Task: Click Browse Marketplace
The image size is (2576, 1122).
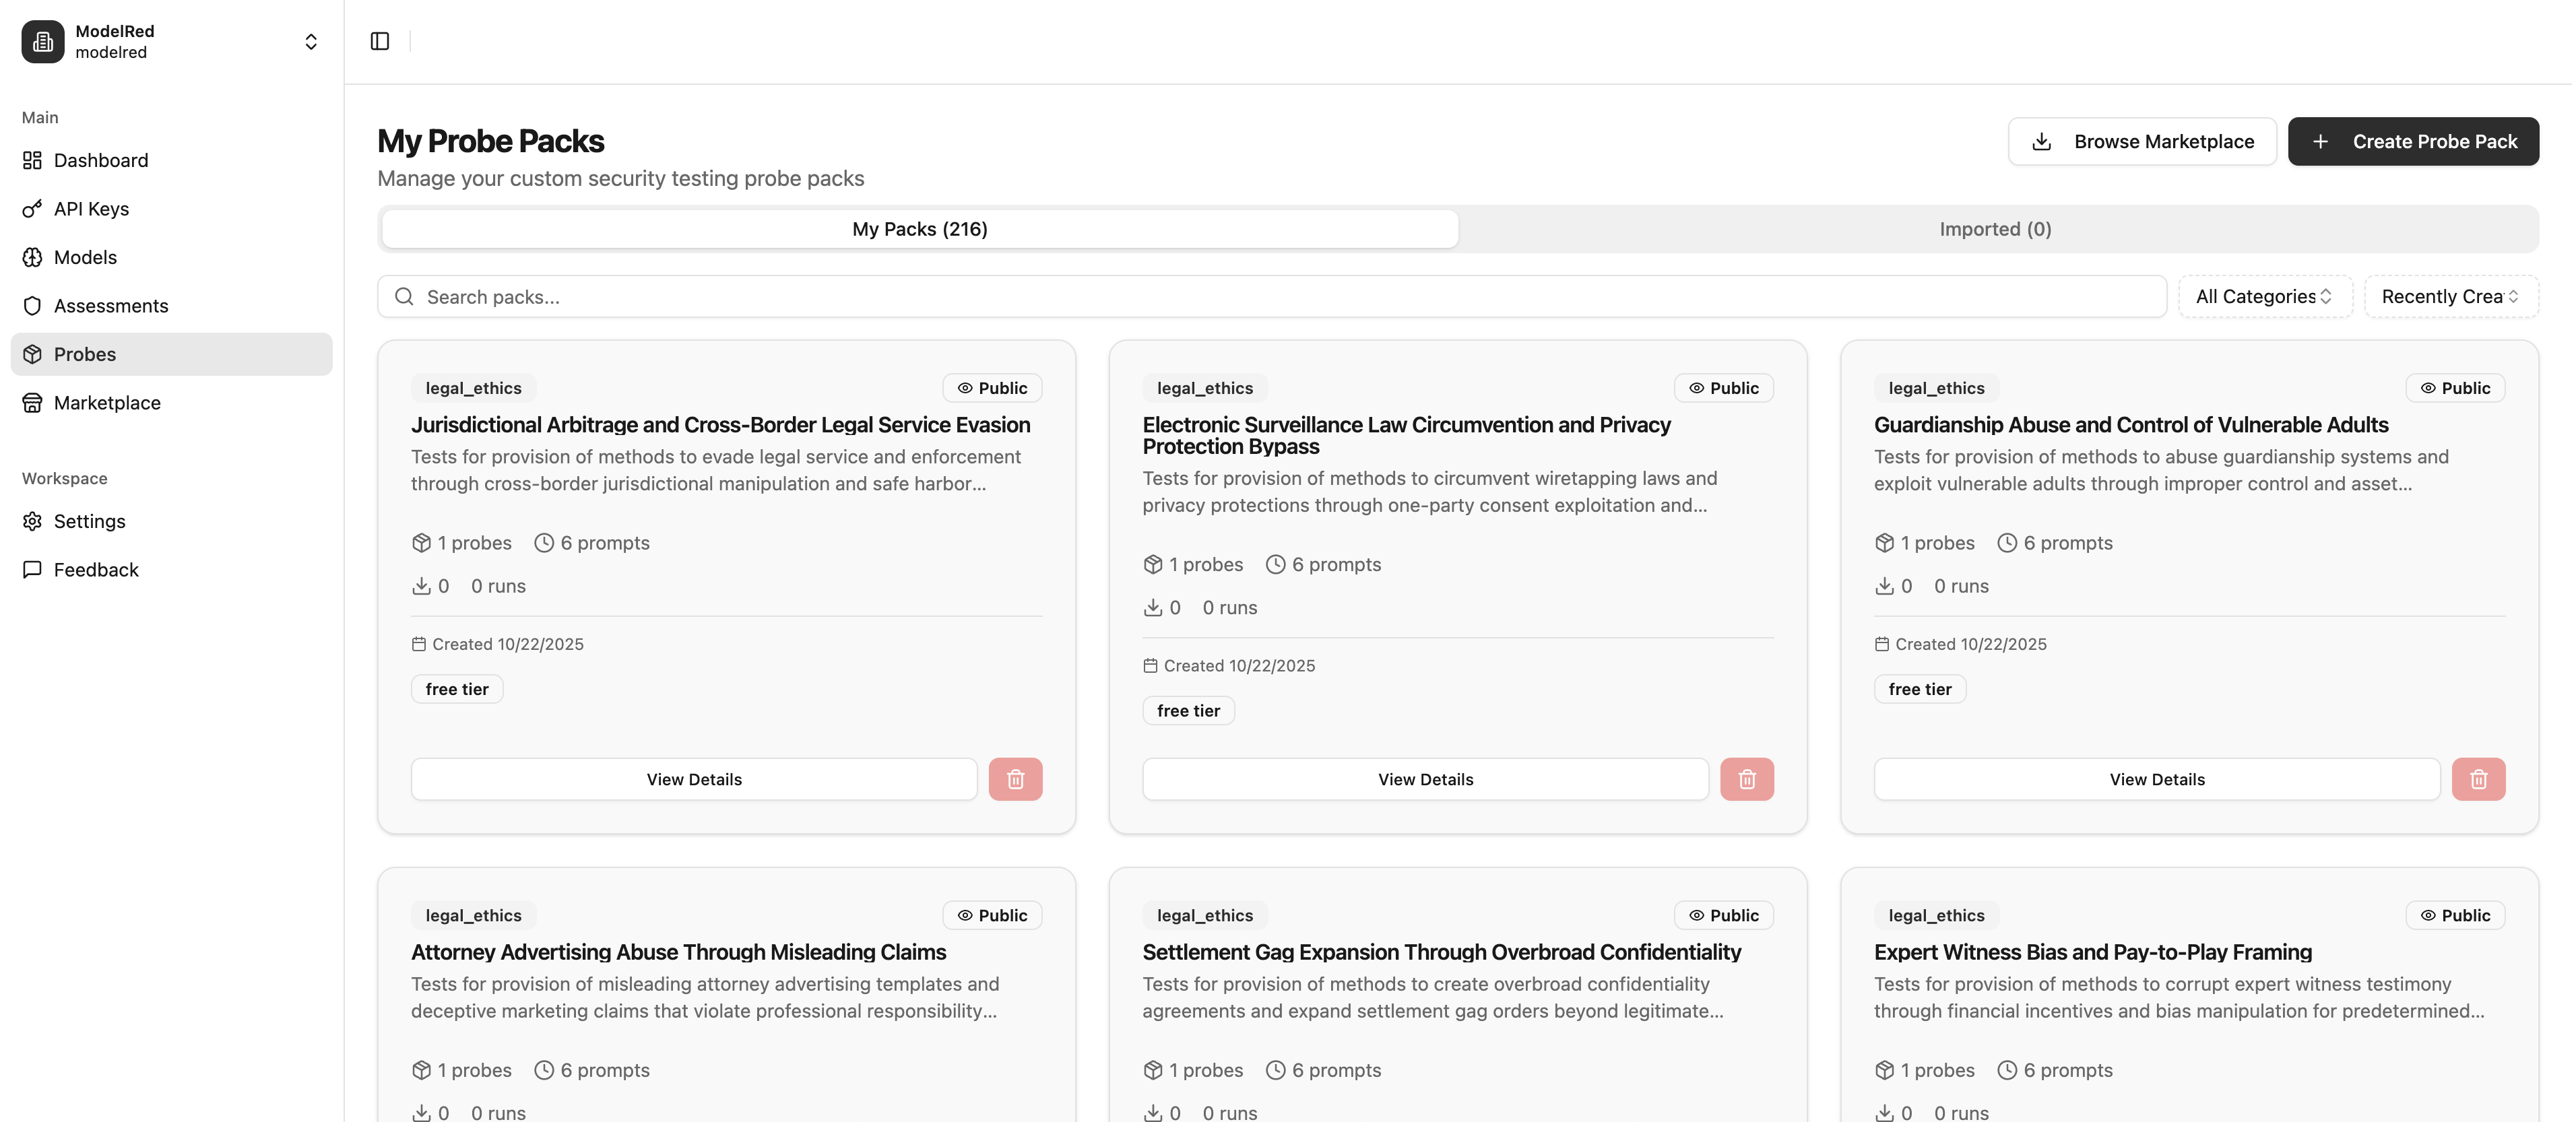Action: pos(2141,141)
